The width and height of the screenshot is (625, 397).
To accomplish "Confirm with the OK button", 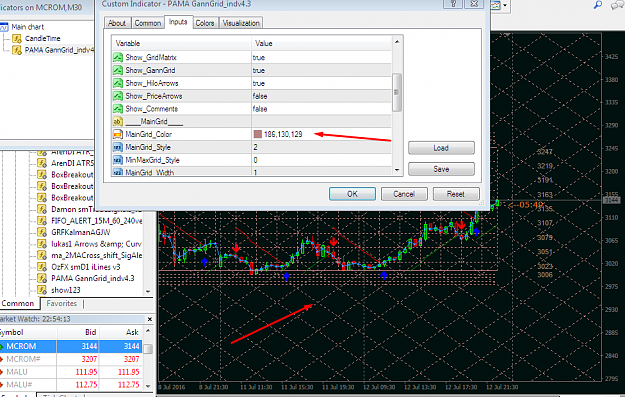I will click(352, 194).
